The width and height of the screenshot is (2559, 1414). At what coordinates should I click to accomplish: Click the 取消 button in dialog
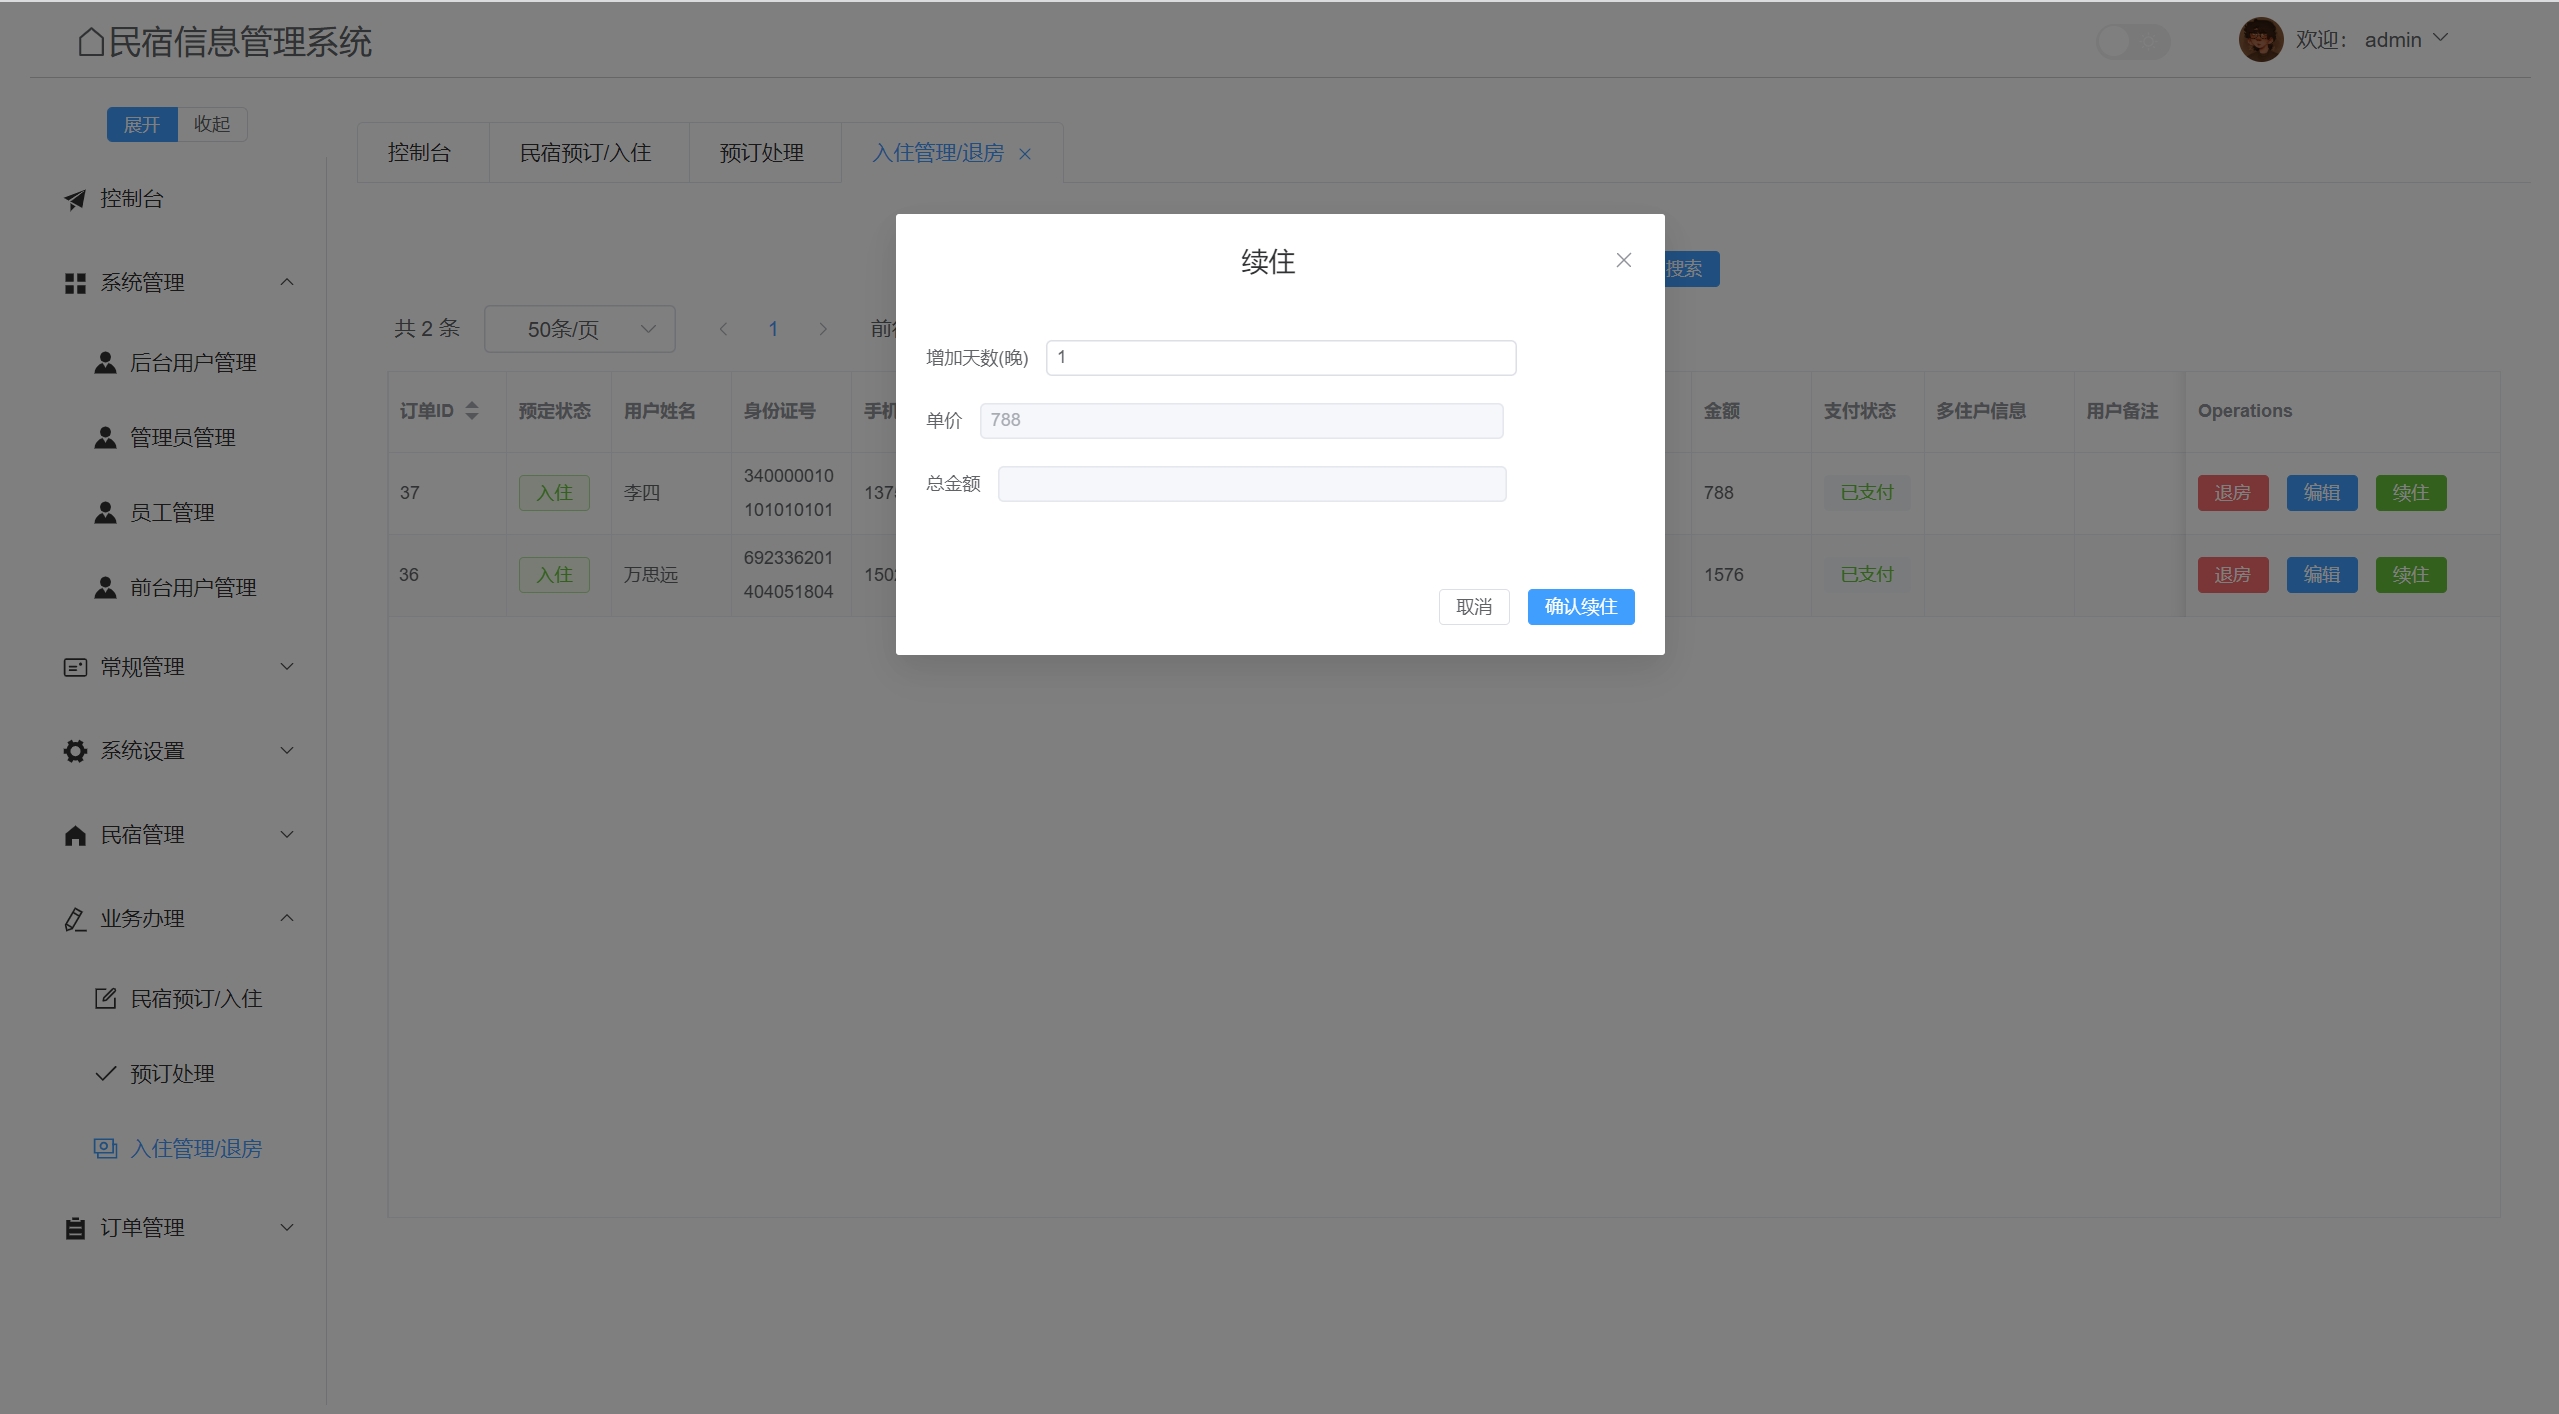click(1473, 607)
